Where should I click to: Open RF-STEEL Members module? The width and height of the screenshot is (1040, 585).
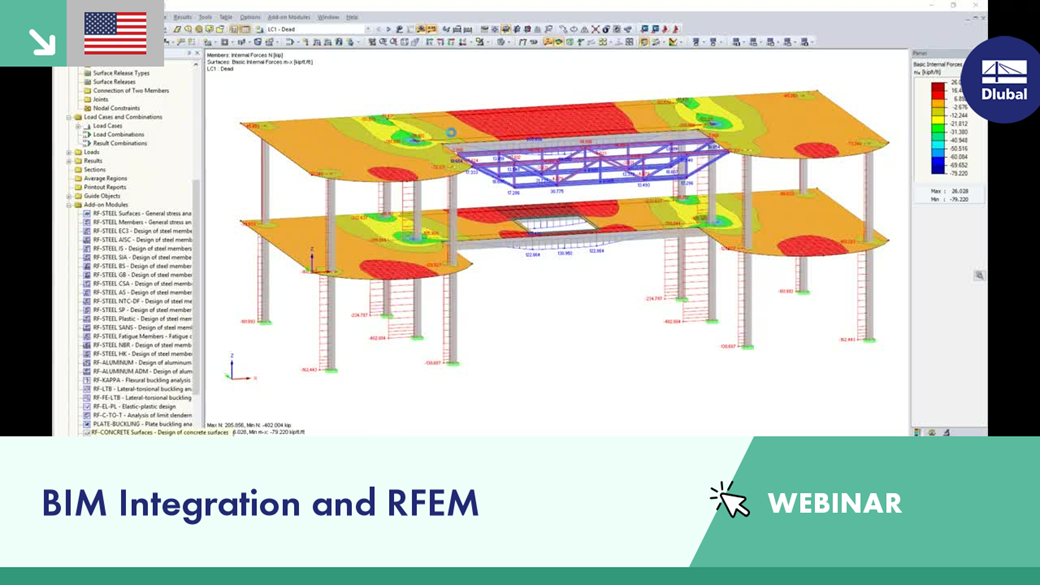pos(142,222)
